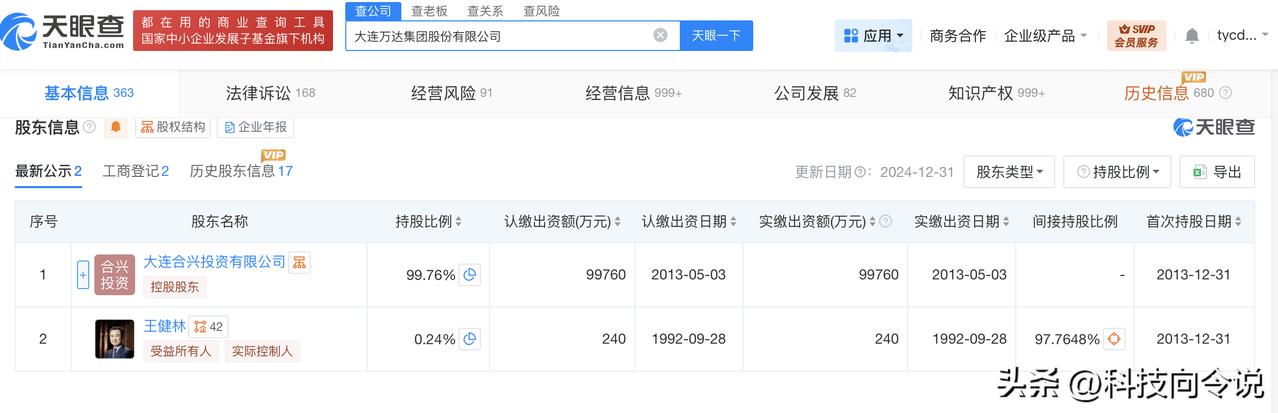Select the 查公司 search tab
Viewport: 1278px width, 413px height.
click(x=373, y=10)
